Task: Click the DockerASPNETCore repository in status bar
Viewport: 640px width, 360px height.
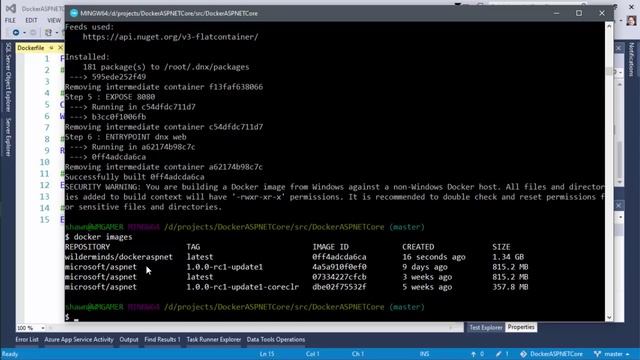Action: (551, 354)
